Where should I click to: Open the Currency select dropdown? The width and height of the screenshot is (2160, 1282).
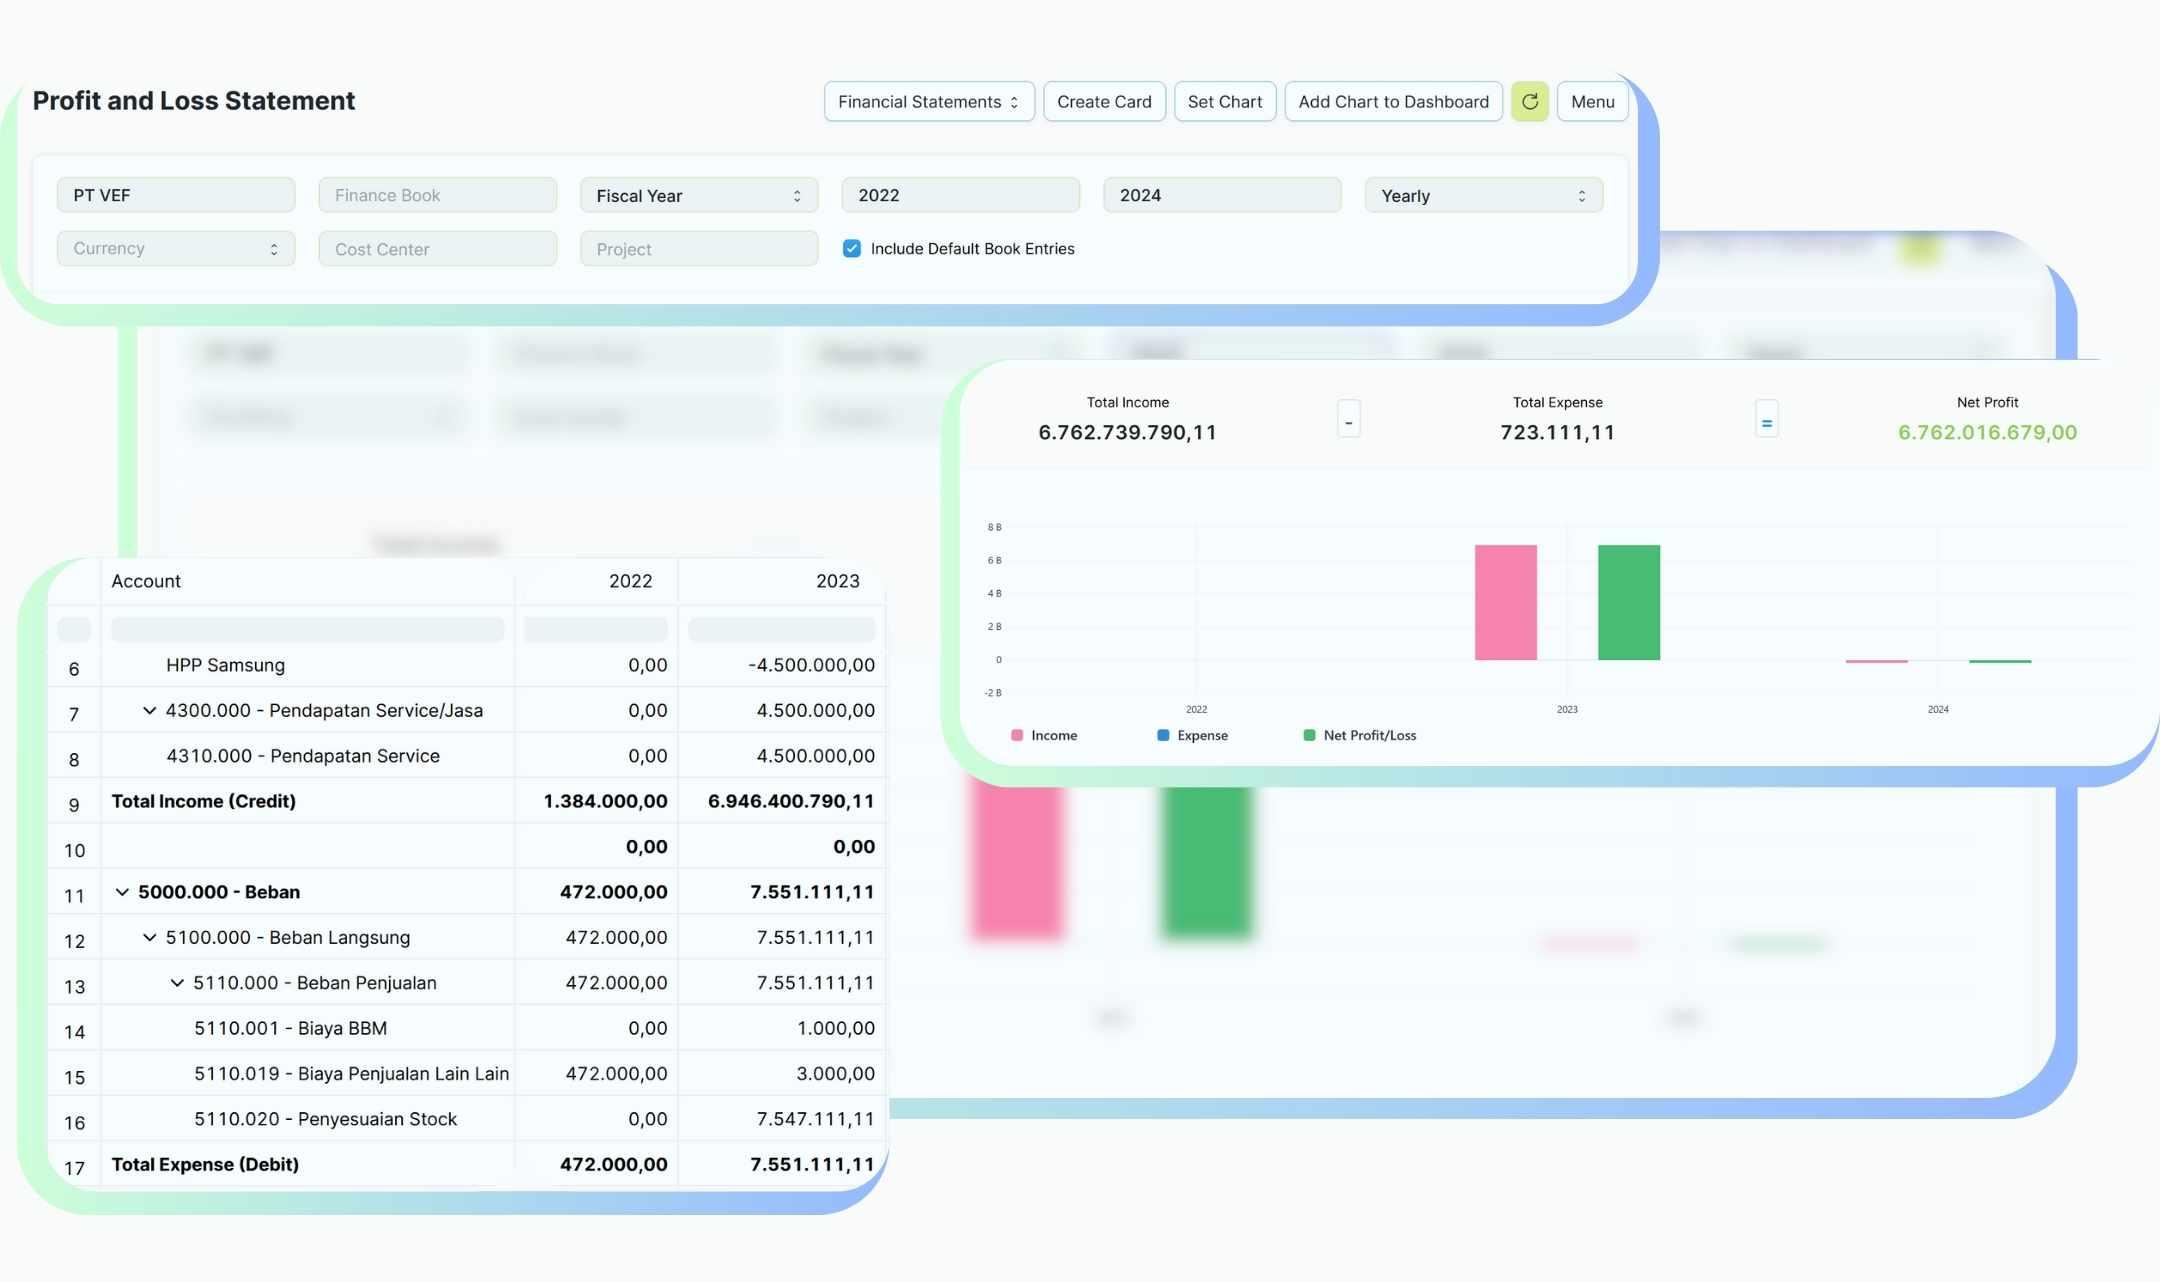(x=175, y=248)
